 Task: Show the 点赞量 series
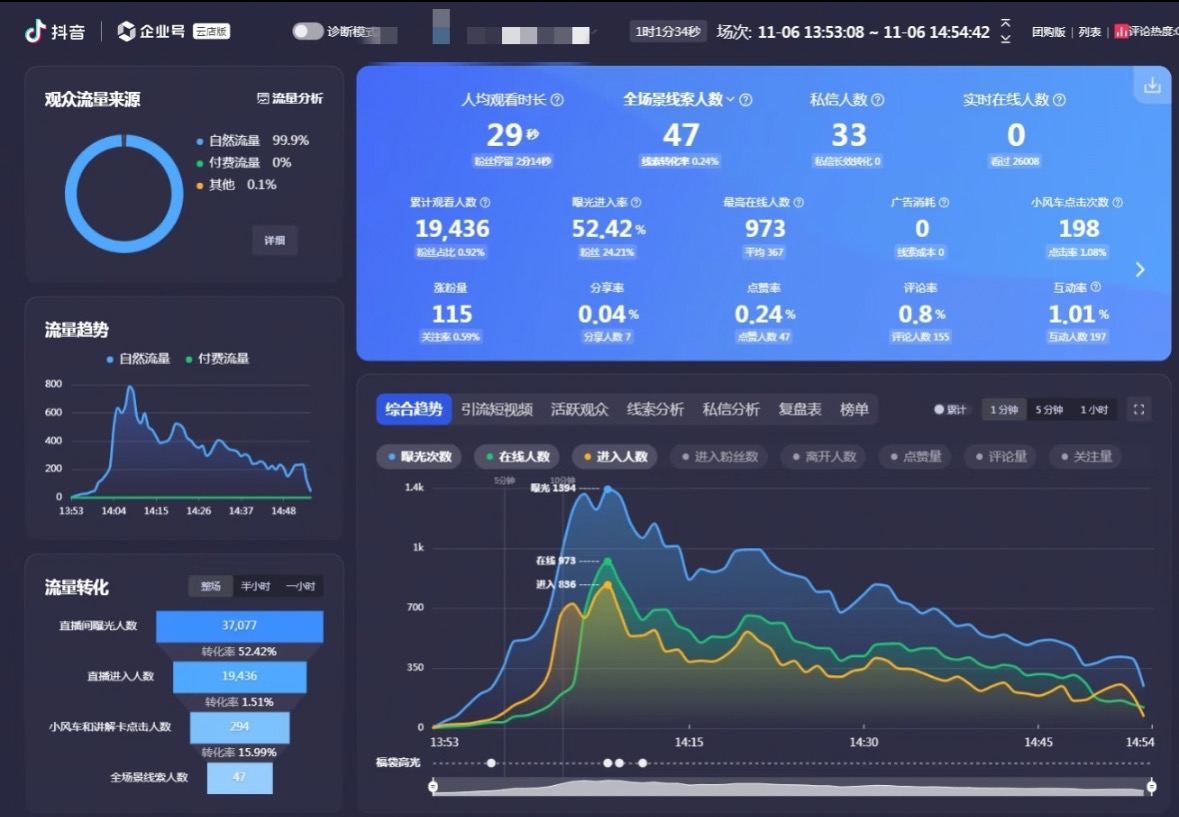click(x=916, y=456)
